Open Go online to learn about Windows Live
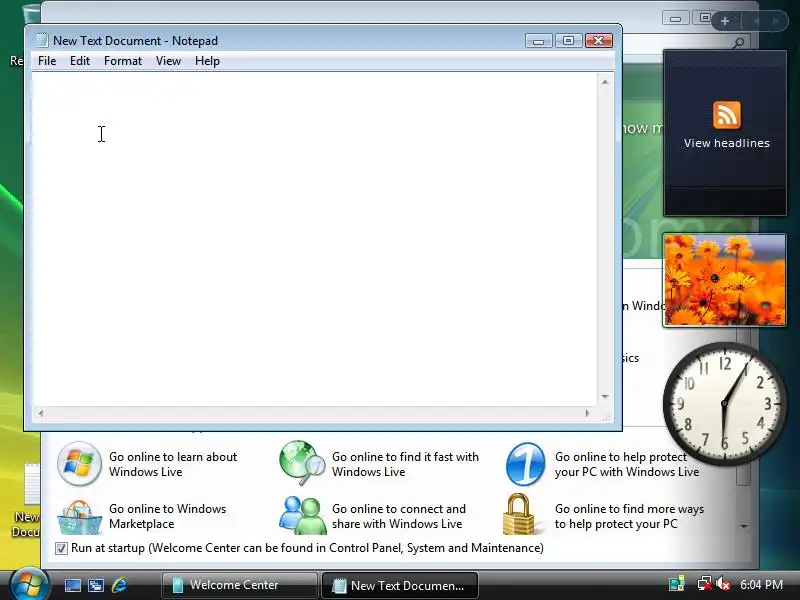The width and height of the screenshot is (800, 600). click(x=173, y=464)
